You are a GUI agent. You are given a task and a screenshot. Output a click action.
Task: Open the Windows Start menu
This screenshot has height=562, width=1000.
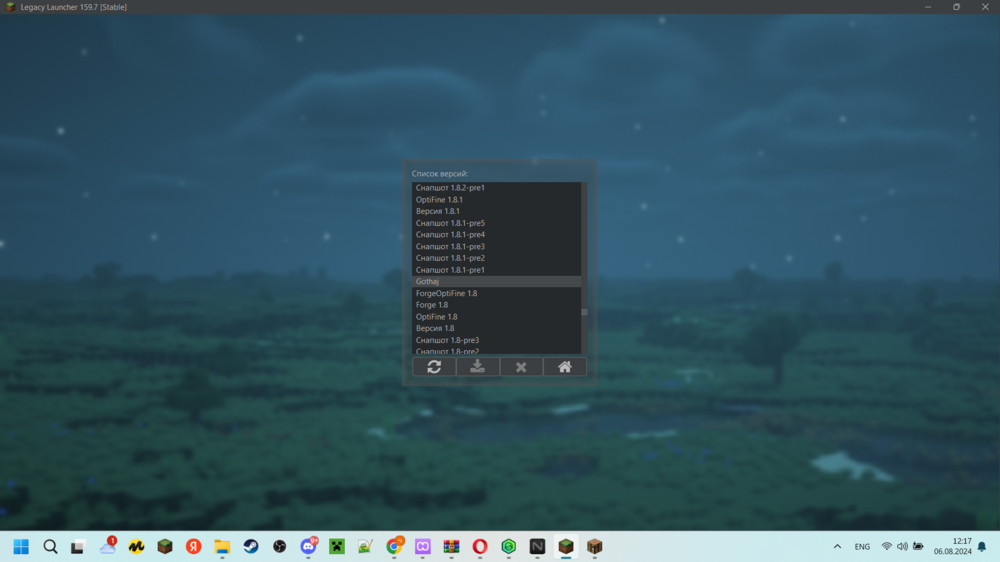pos(21,547)
